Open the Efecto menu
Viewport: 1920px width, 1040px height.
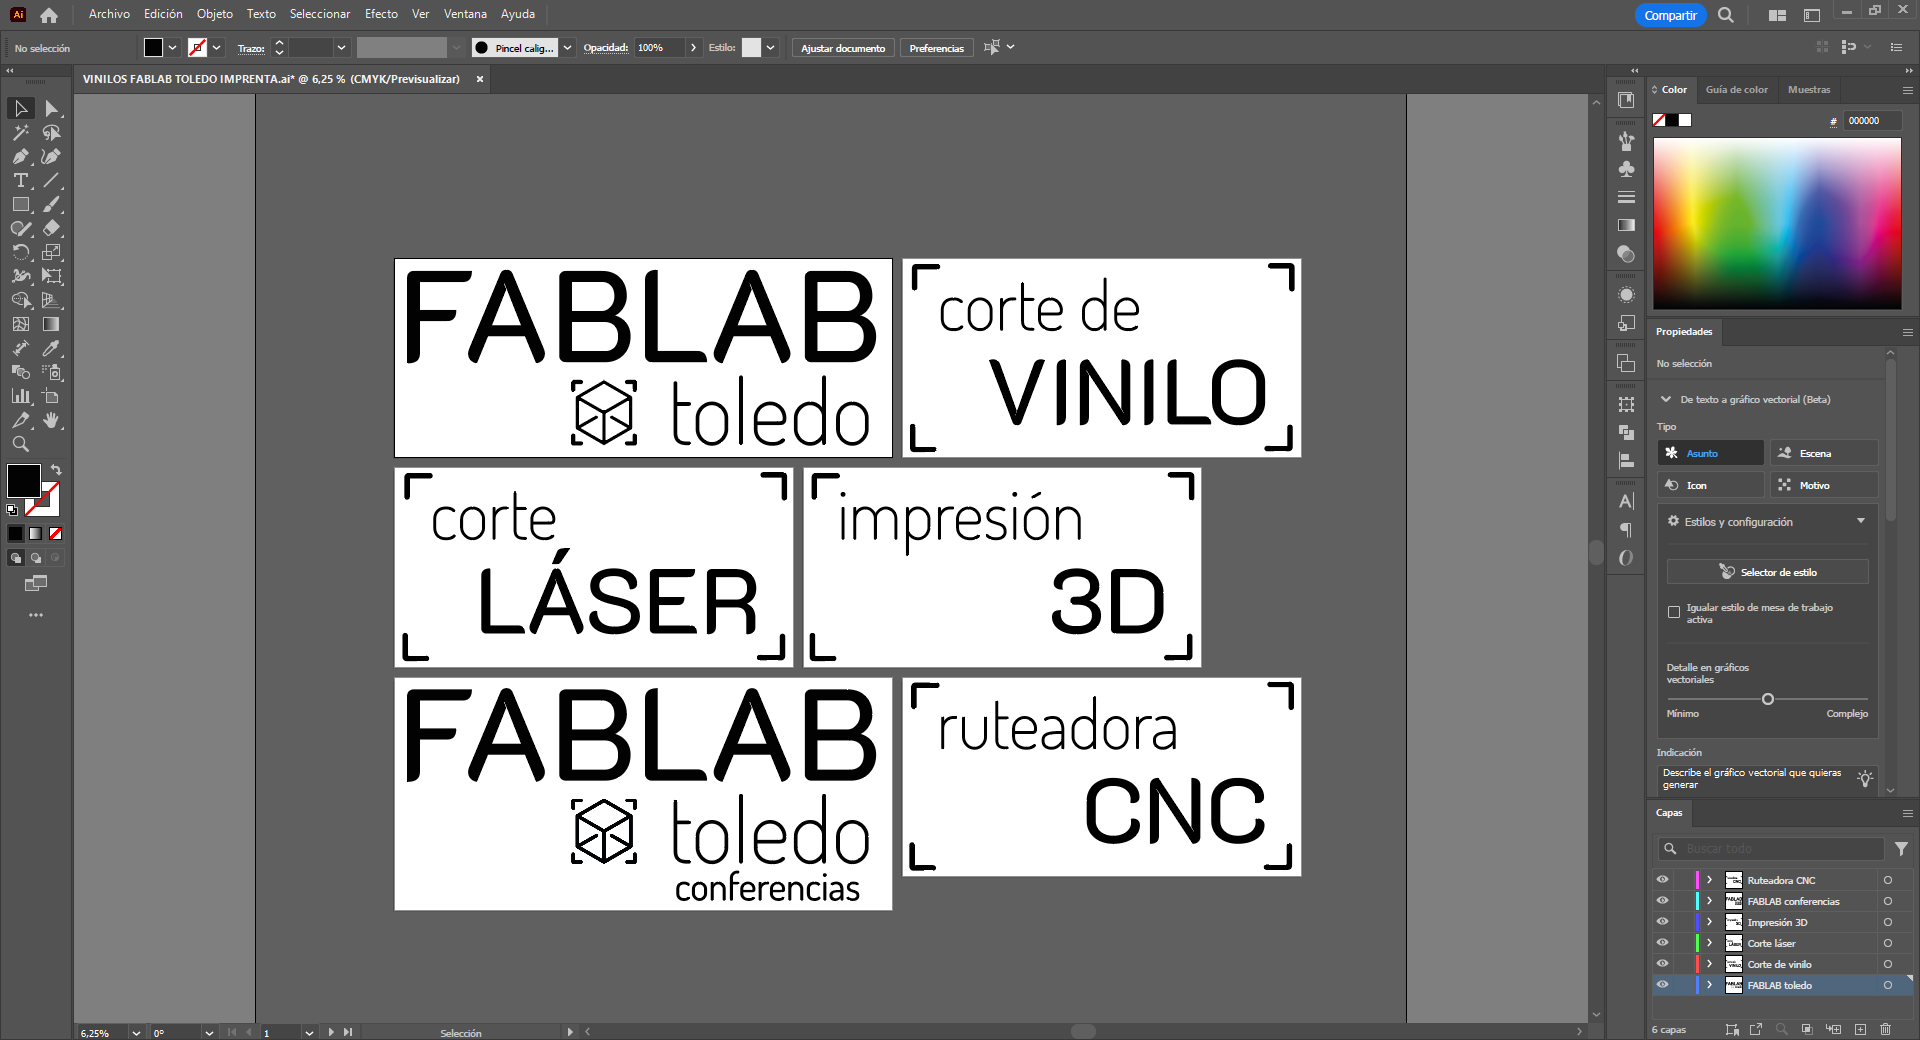(381, 14)
